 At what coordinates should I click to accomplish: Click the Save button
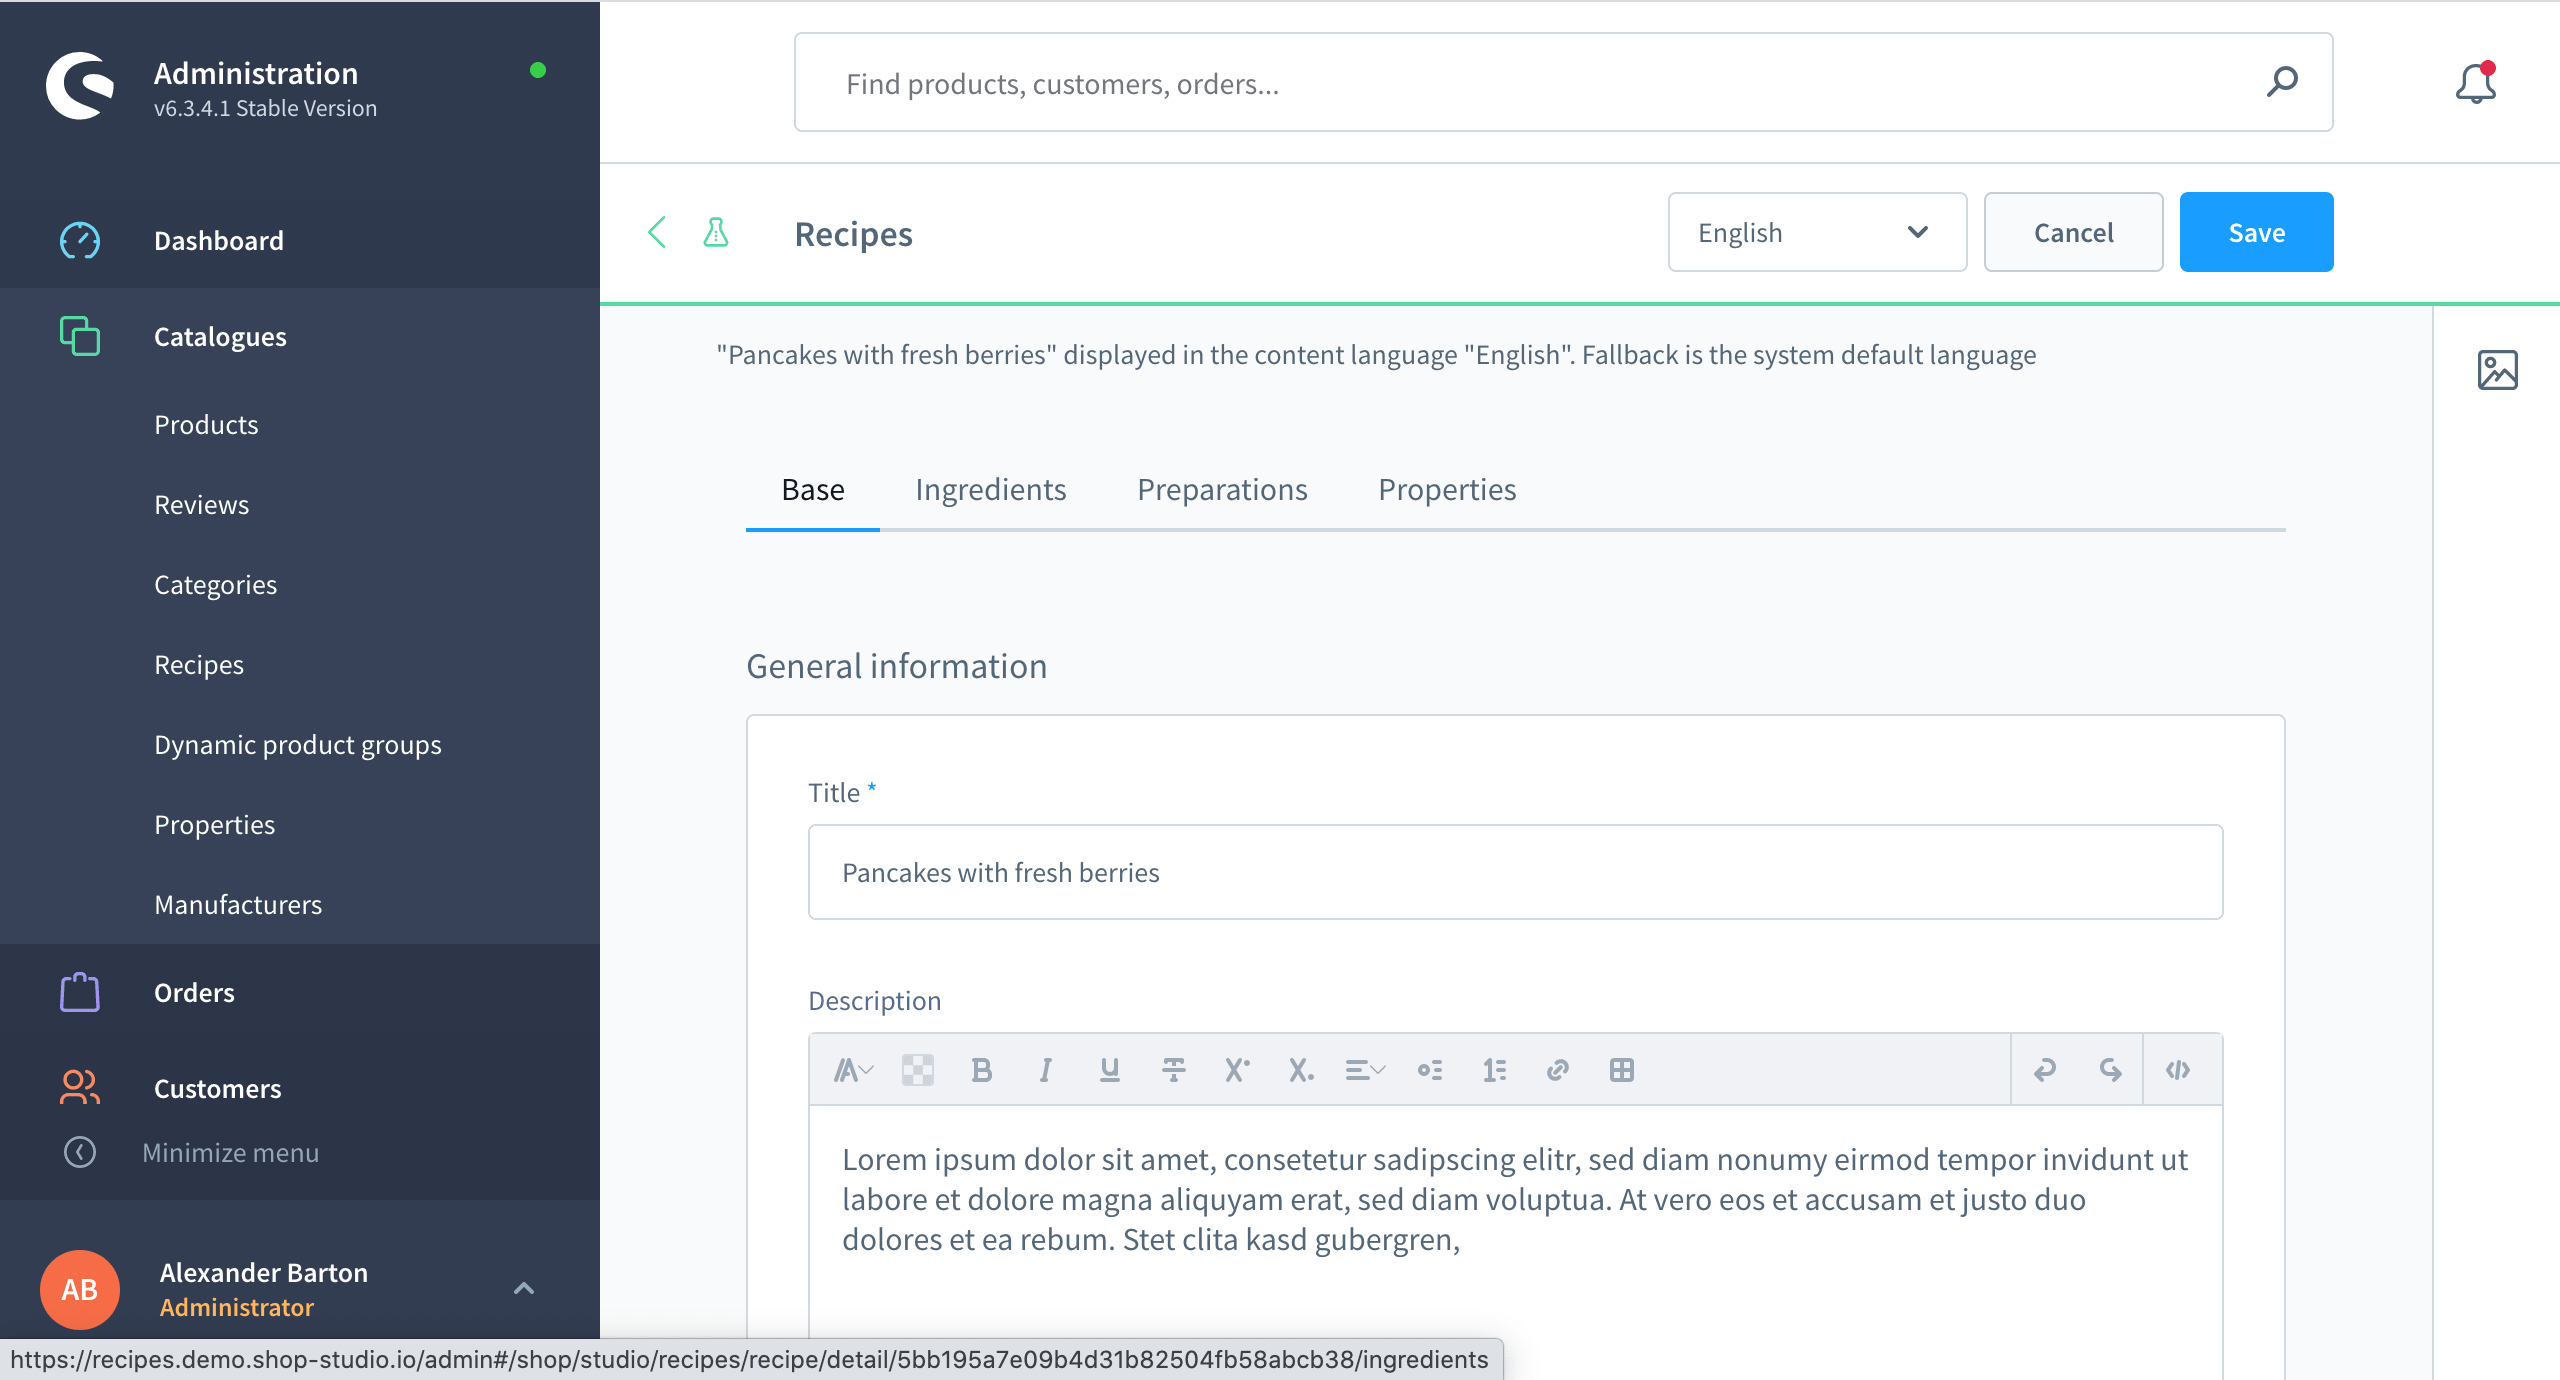click(x=2256, y=232)
